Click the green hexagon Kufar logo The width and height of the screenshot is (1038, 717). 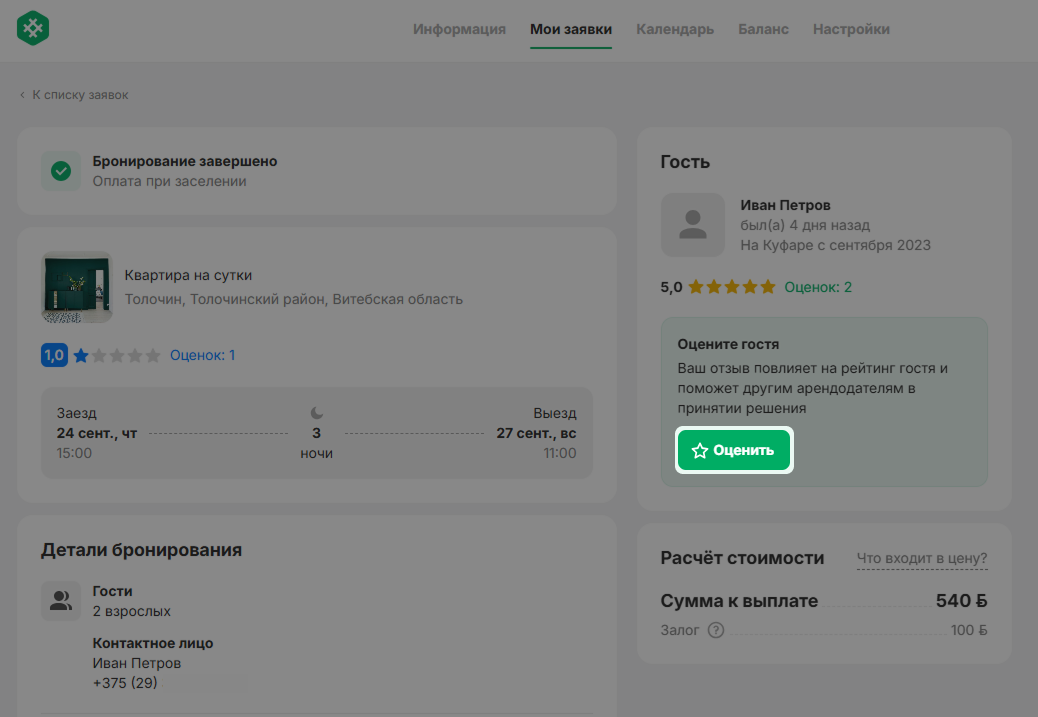coord(33,28)
